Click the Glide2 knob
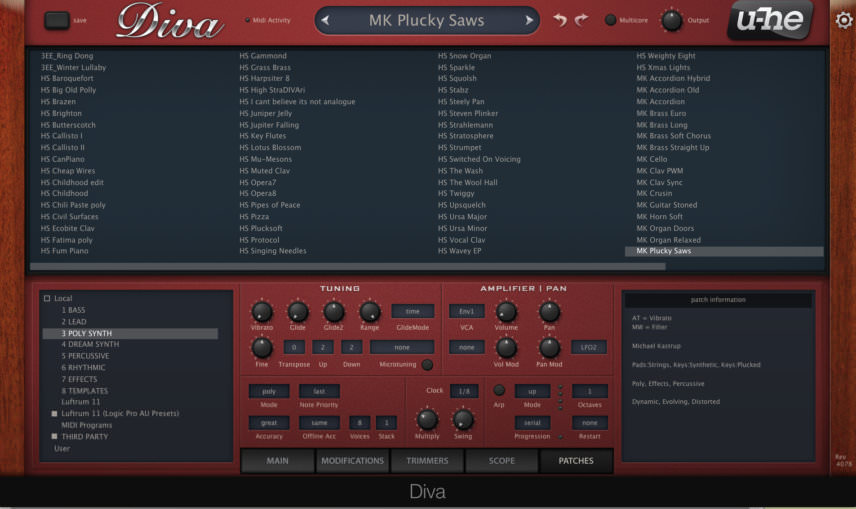Screen dimensions: 856x509 click(x=334, y=312)
